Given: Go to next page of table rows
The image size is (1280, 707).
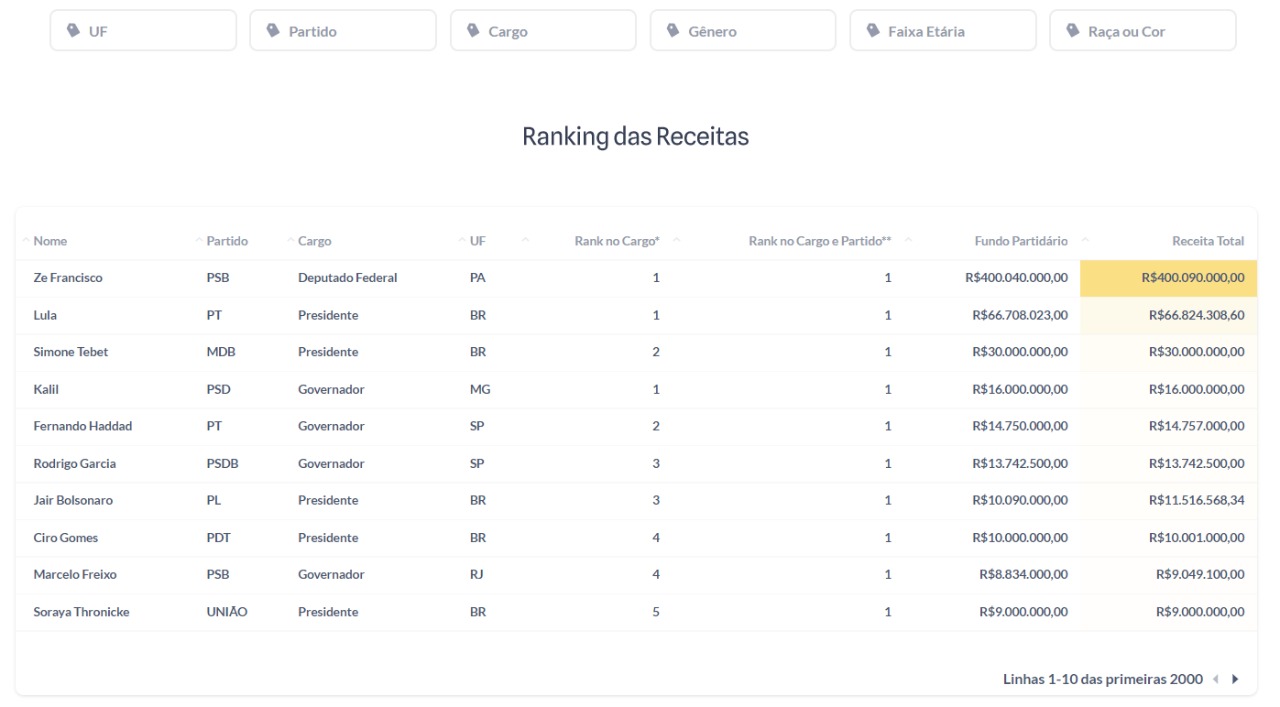Looking at the screenshot, I should tap(1235, 679).
